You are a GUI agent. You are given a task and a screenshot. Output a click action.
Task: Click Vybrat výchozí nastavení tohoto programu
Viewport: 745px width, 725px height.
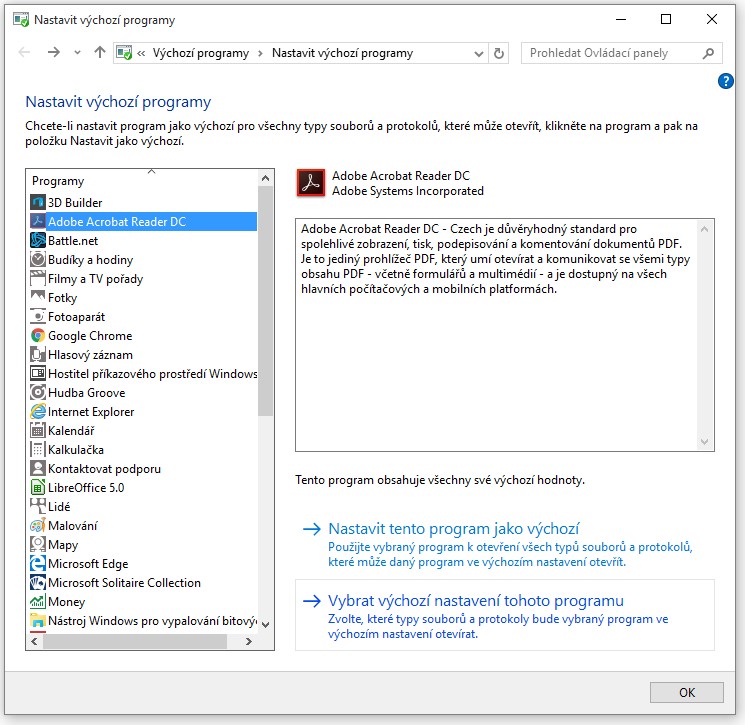point(476,601)
